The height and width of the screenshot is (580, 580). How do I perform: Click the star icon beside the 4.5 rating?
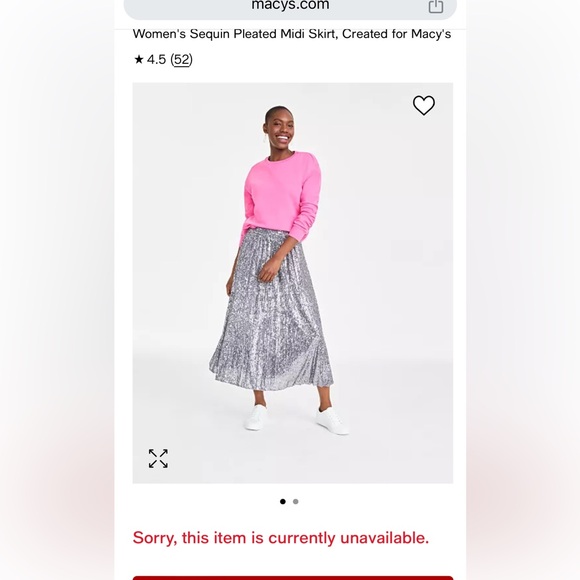pyautogui.click(x=139, y=59)
